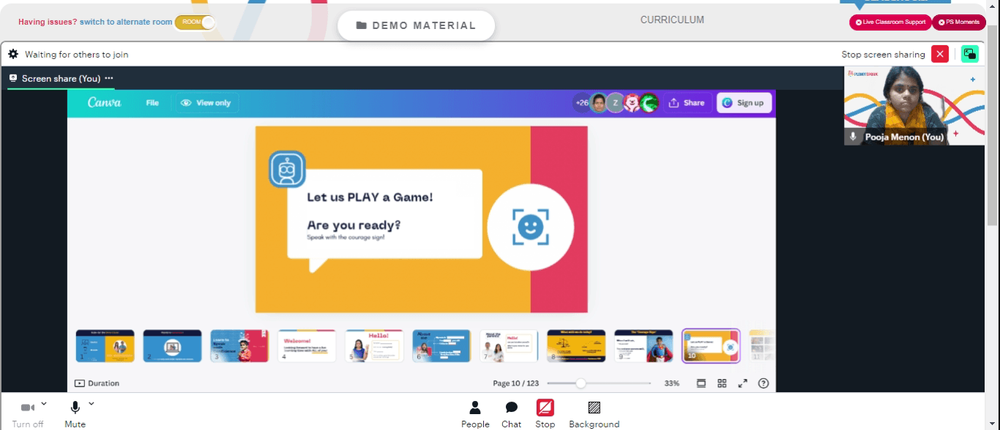
Task: Open the Chat bubble icon
Action: pyautogui.click(x=511, y=408)
